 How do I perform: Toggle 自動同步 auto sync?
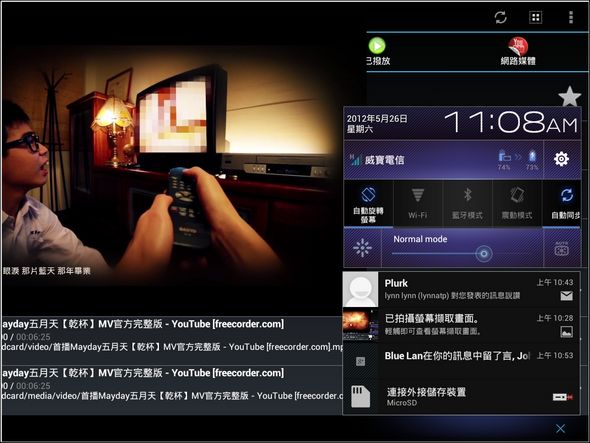[562, 204]
